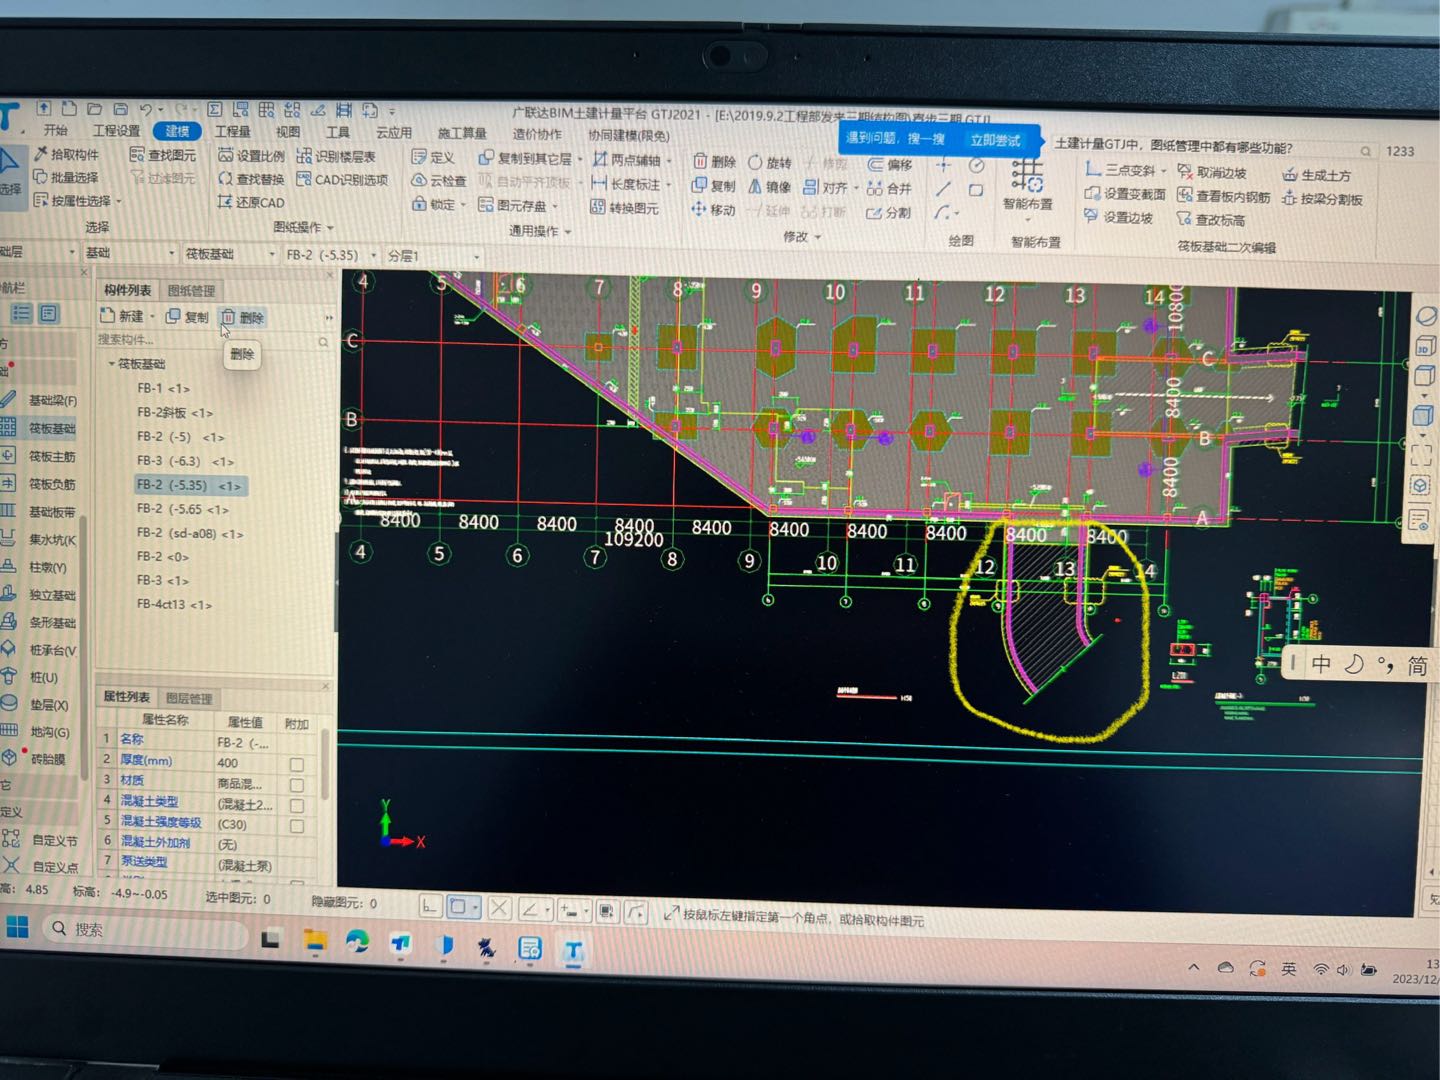
Task: Click the 查找图元 find element icon
Action: (163, 155)
